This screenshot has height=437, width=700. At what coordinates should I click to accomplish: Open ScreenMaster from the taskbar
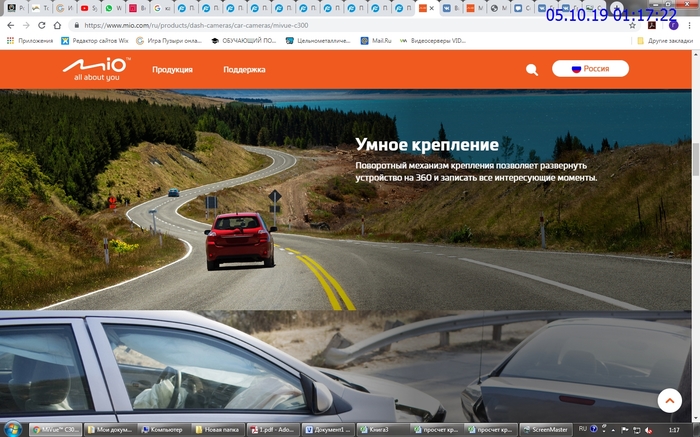click(545, 429)
